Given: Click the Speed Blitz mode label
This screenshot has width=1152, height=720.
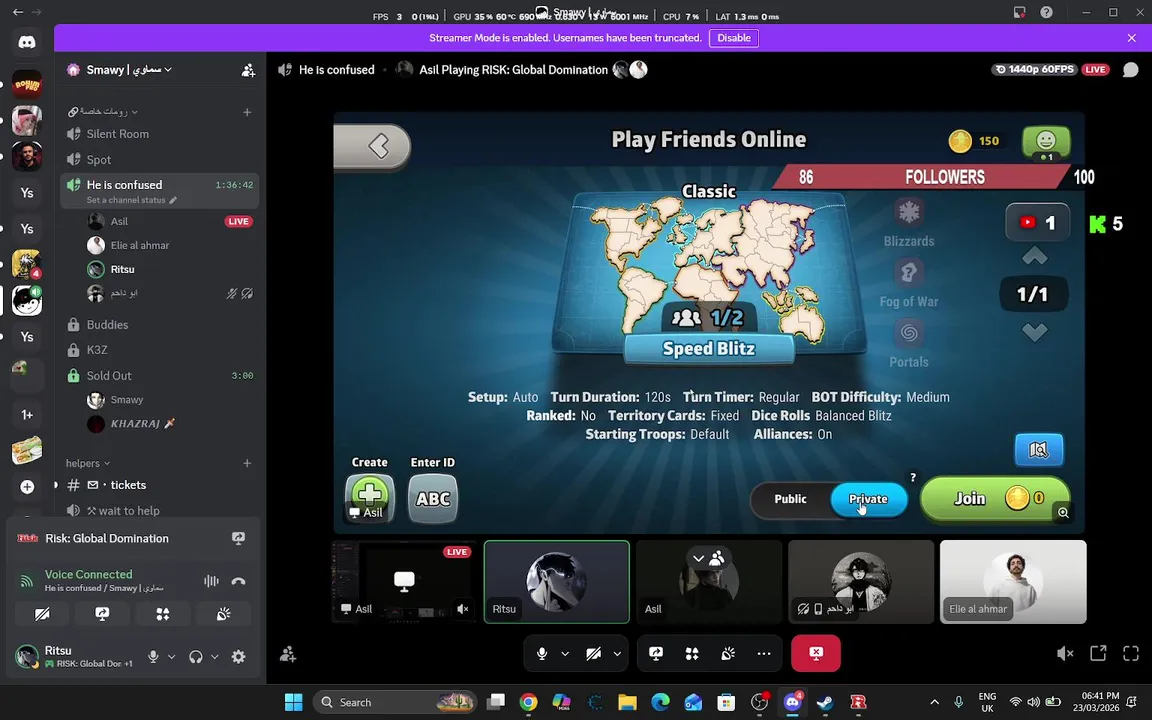Looking at the screenshot, I should click(x=709, y=348).
